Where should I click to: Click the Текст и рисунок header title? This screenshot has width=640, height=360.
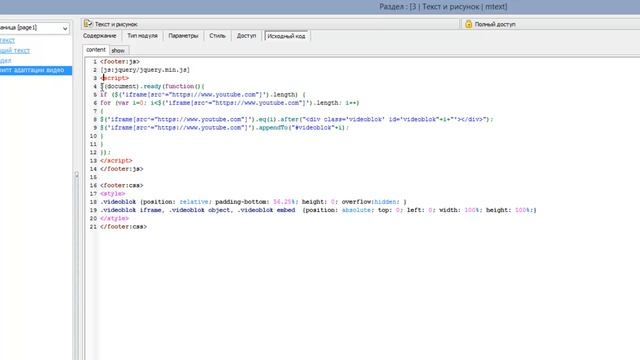(x=116, y=24)
